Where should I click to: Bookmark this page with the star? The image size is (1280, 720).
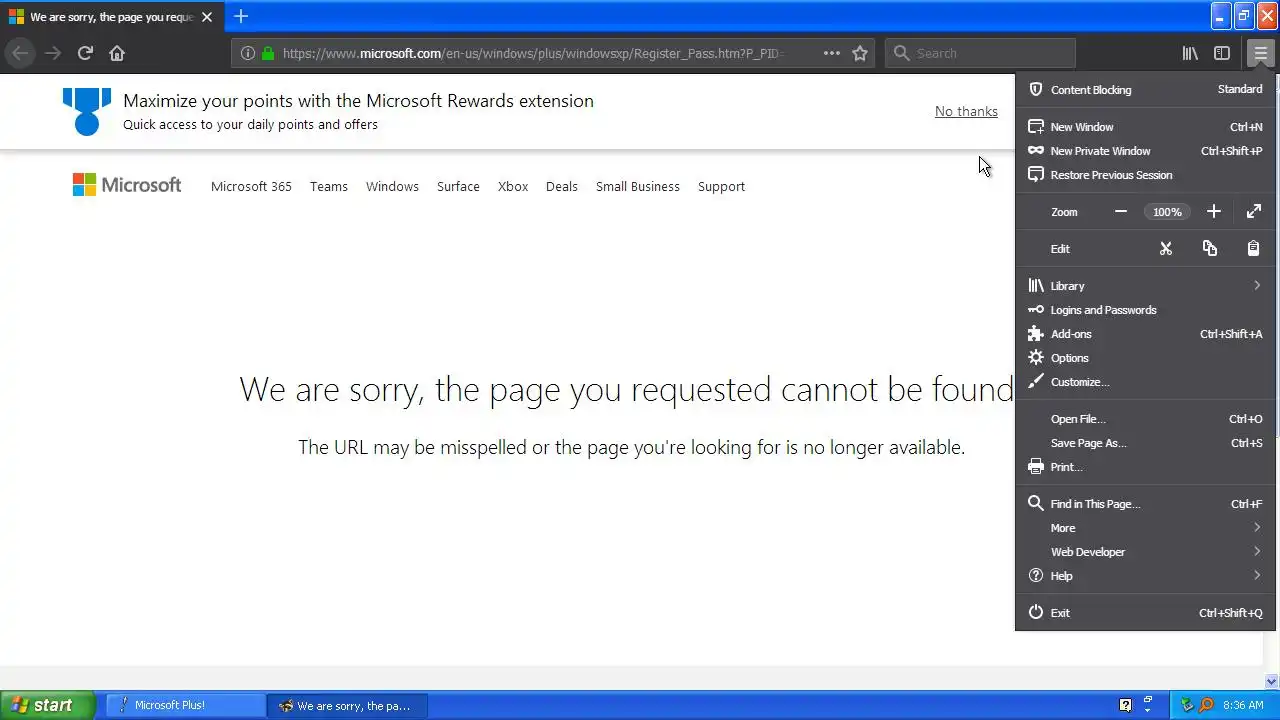click(x=860, y=53)
